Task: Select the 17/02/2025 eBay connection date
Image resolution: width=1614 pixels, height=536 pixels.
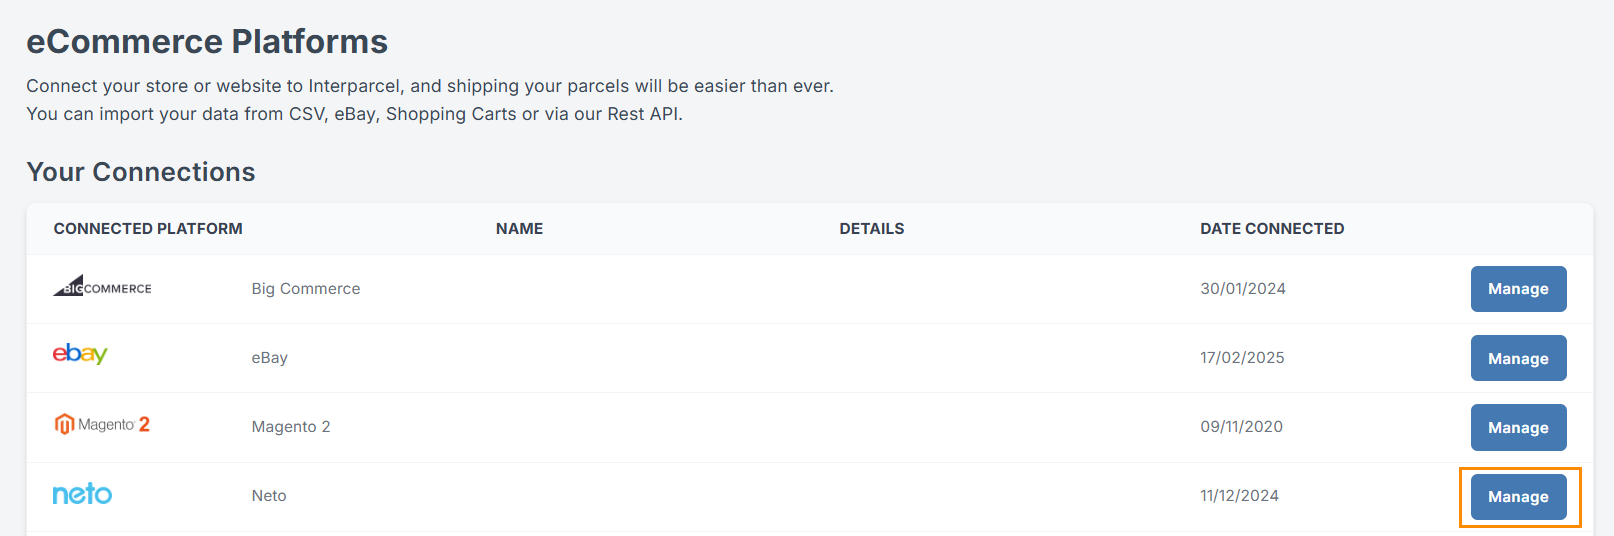Action: (x=1242, y=358)
